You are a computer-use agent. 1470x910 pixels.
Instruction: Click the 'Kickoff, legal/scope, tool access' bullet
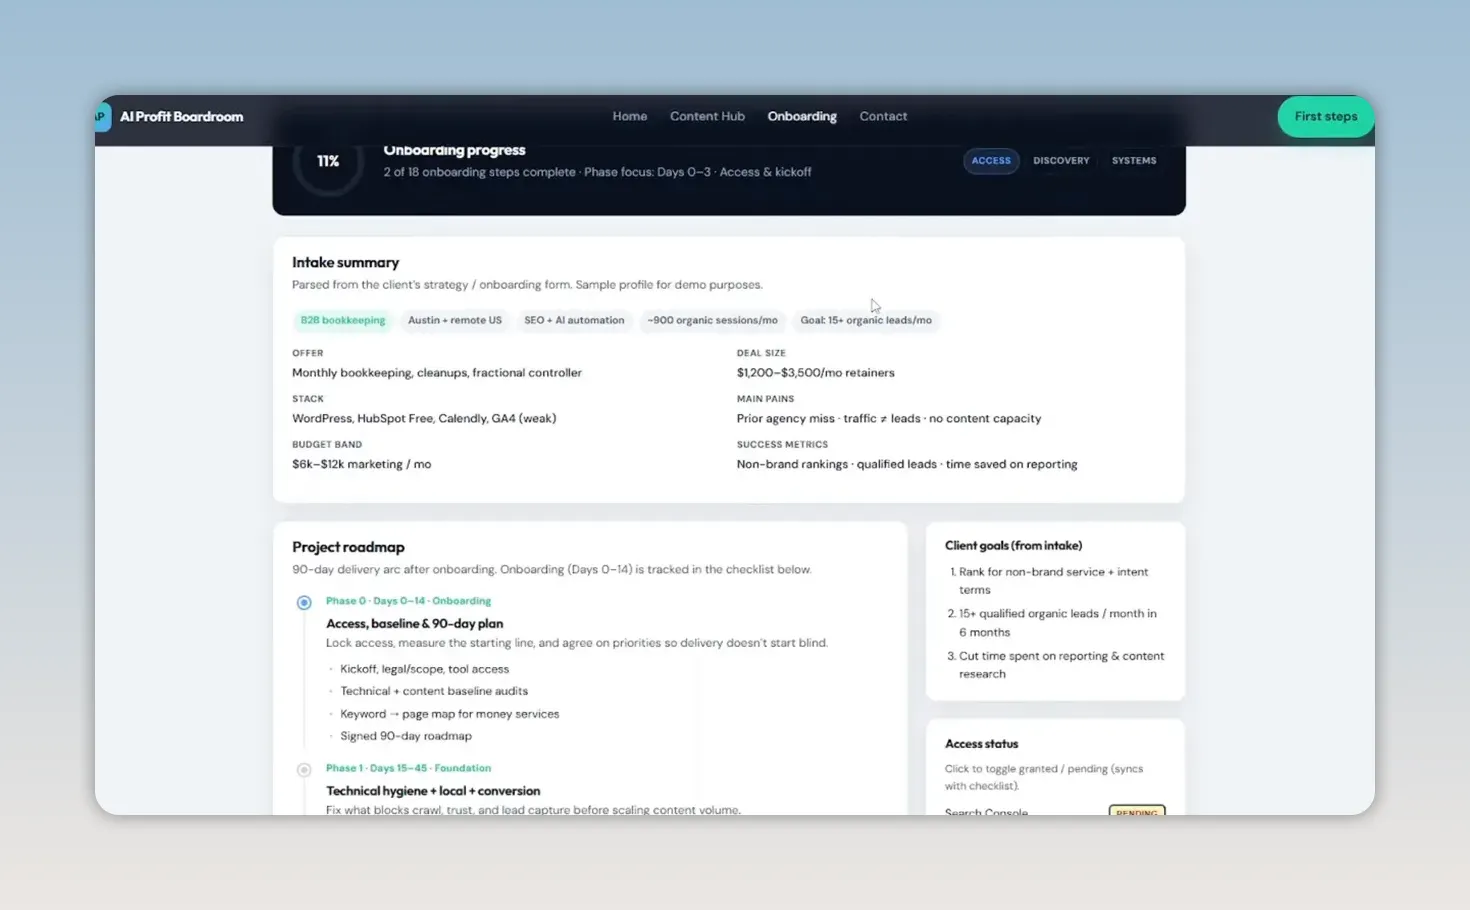coord(425,669)
